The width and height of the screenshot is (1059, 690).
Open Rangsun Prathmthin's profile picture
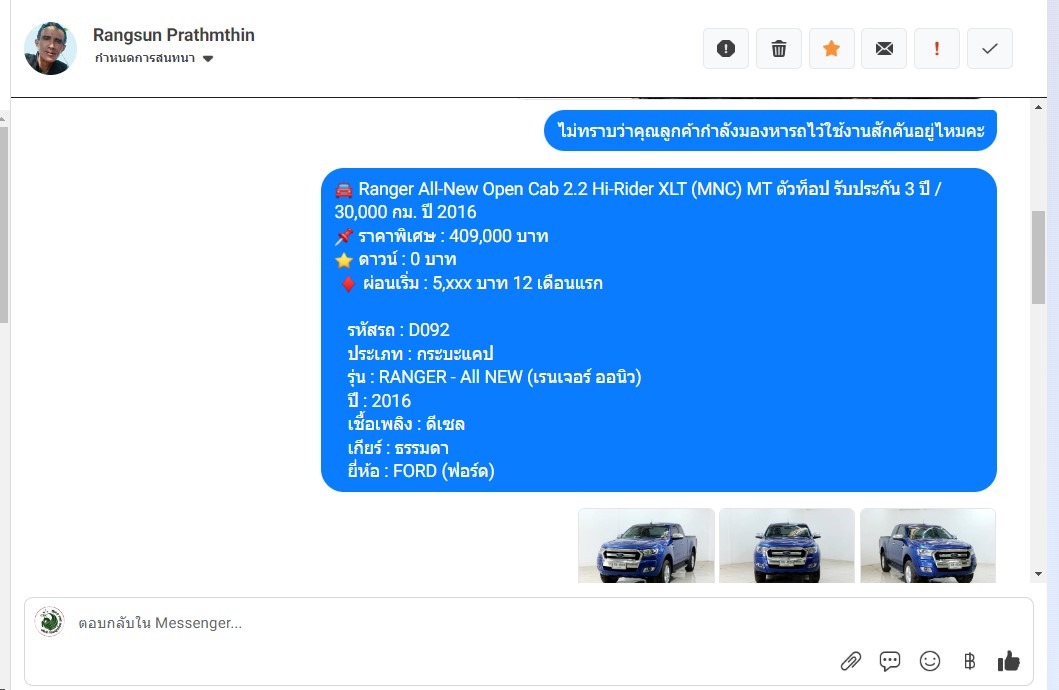coord(50,48)
